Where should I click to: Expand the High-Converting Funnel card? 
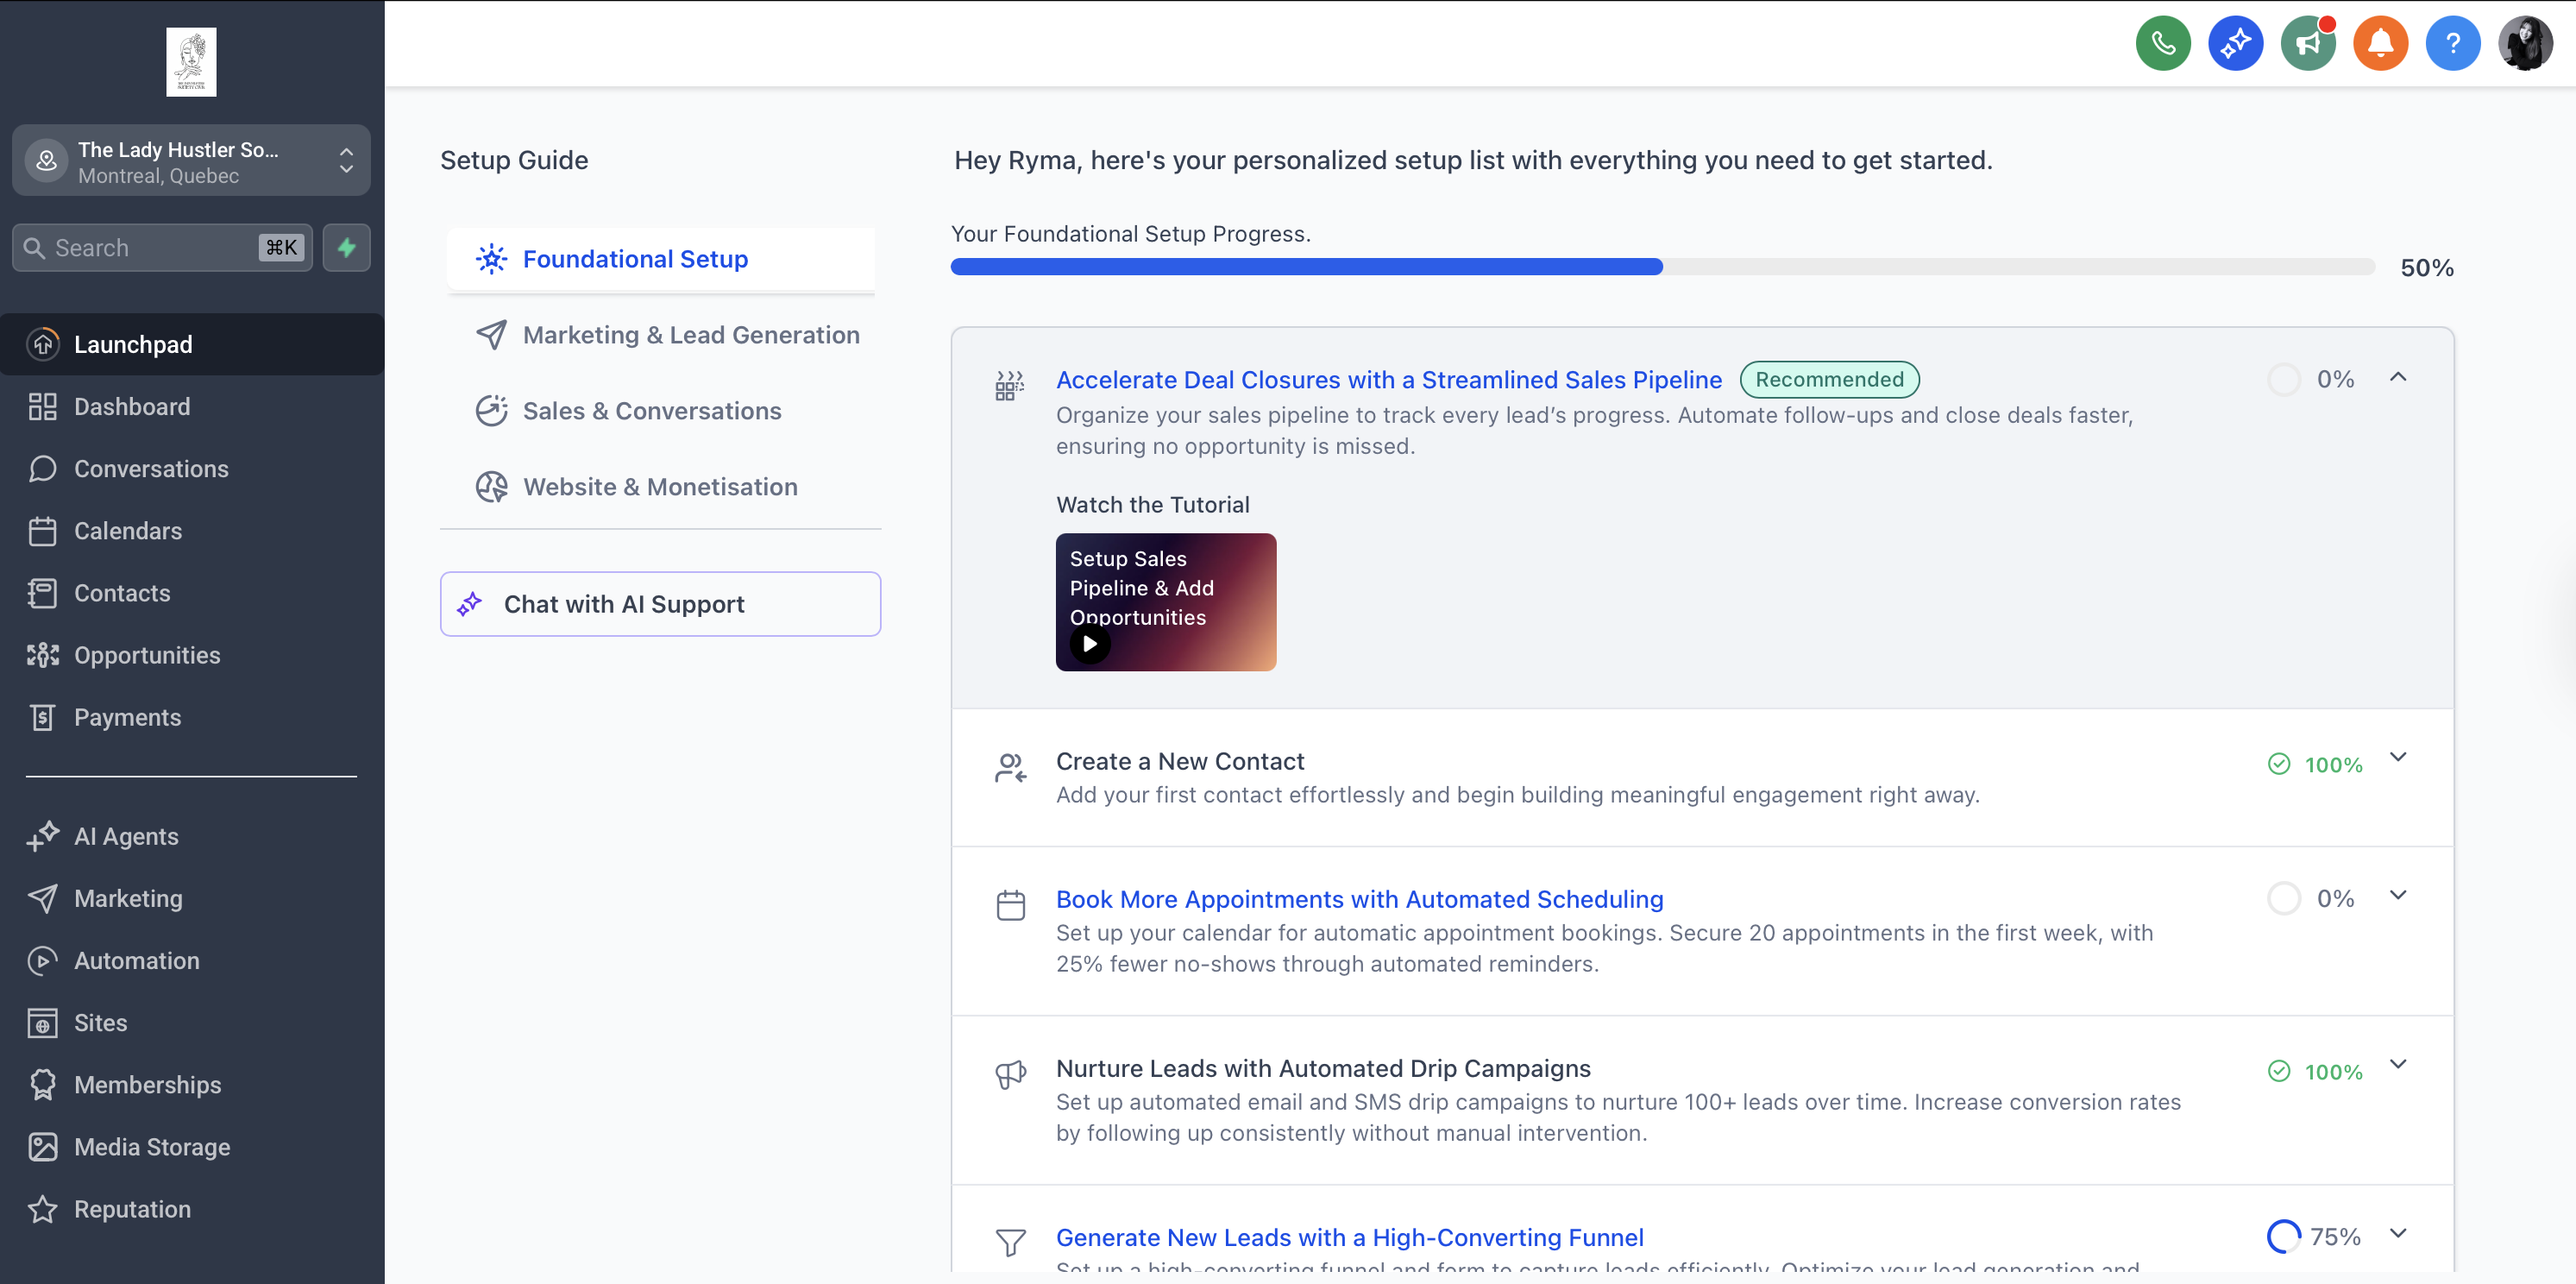click(x=2398, y=1233)
